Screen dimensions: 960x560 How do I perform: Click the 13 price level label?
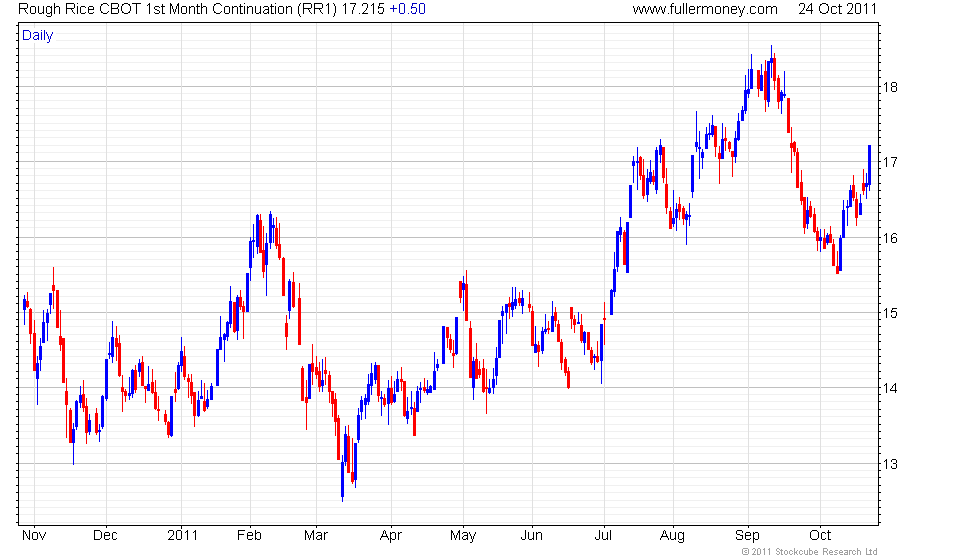pos(890,464)
